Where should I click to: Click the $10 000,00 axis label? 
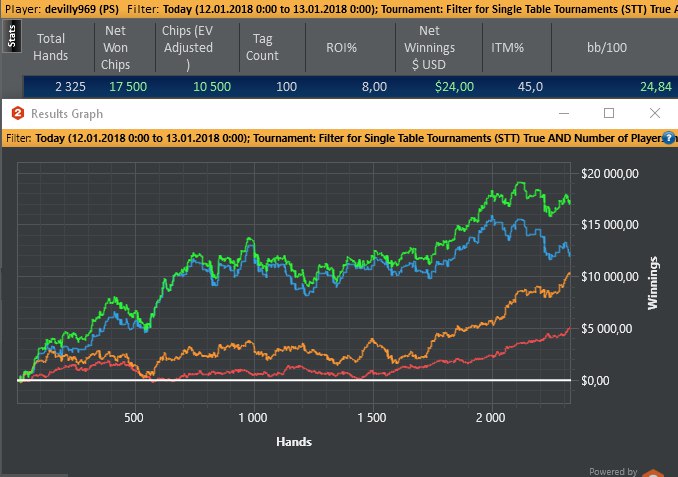(x=610, y=277)
